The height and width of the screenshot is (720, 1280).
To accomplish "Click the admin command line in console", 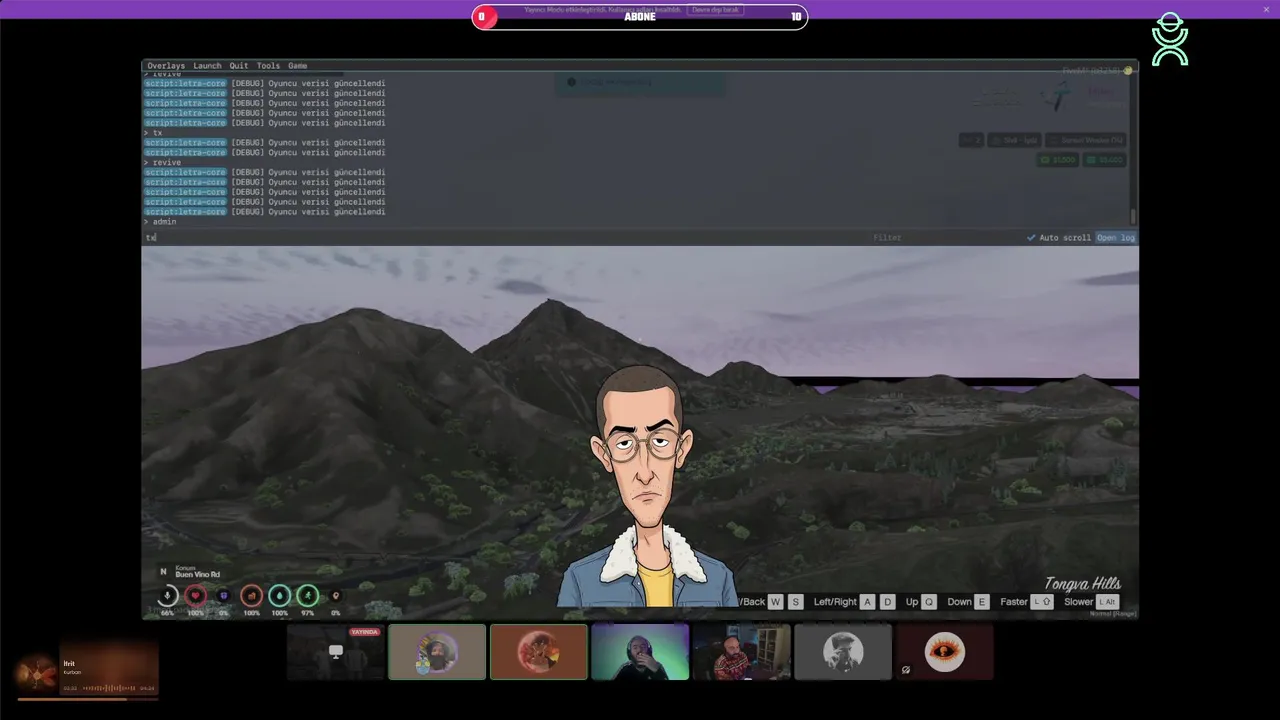I will pos(160,222).
